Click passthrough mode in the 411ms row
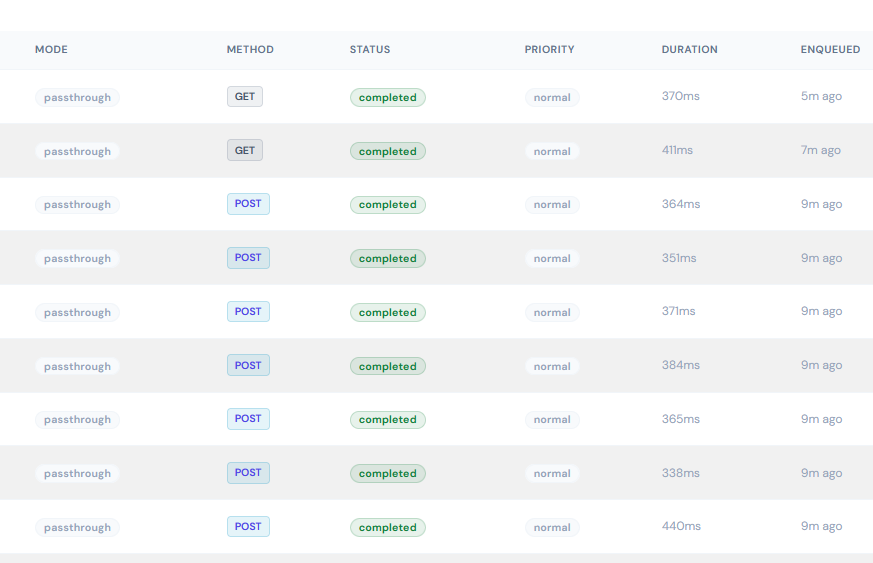The height and width of the screenshot is (563, 873). [x=77, y=151]
